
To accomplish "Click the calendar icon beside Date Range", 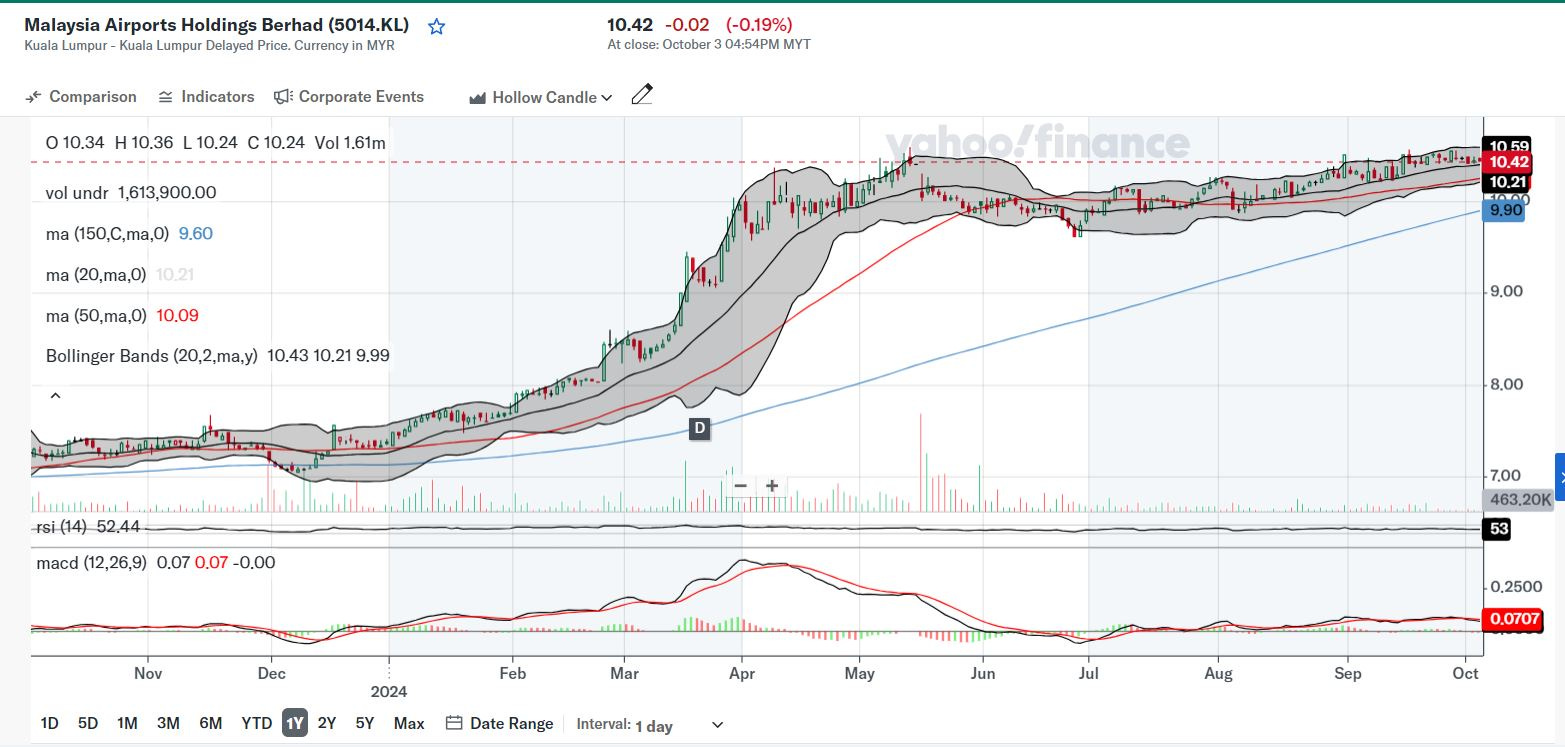I will point(454,723).
